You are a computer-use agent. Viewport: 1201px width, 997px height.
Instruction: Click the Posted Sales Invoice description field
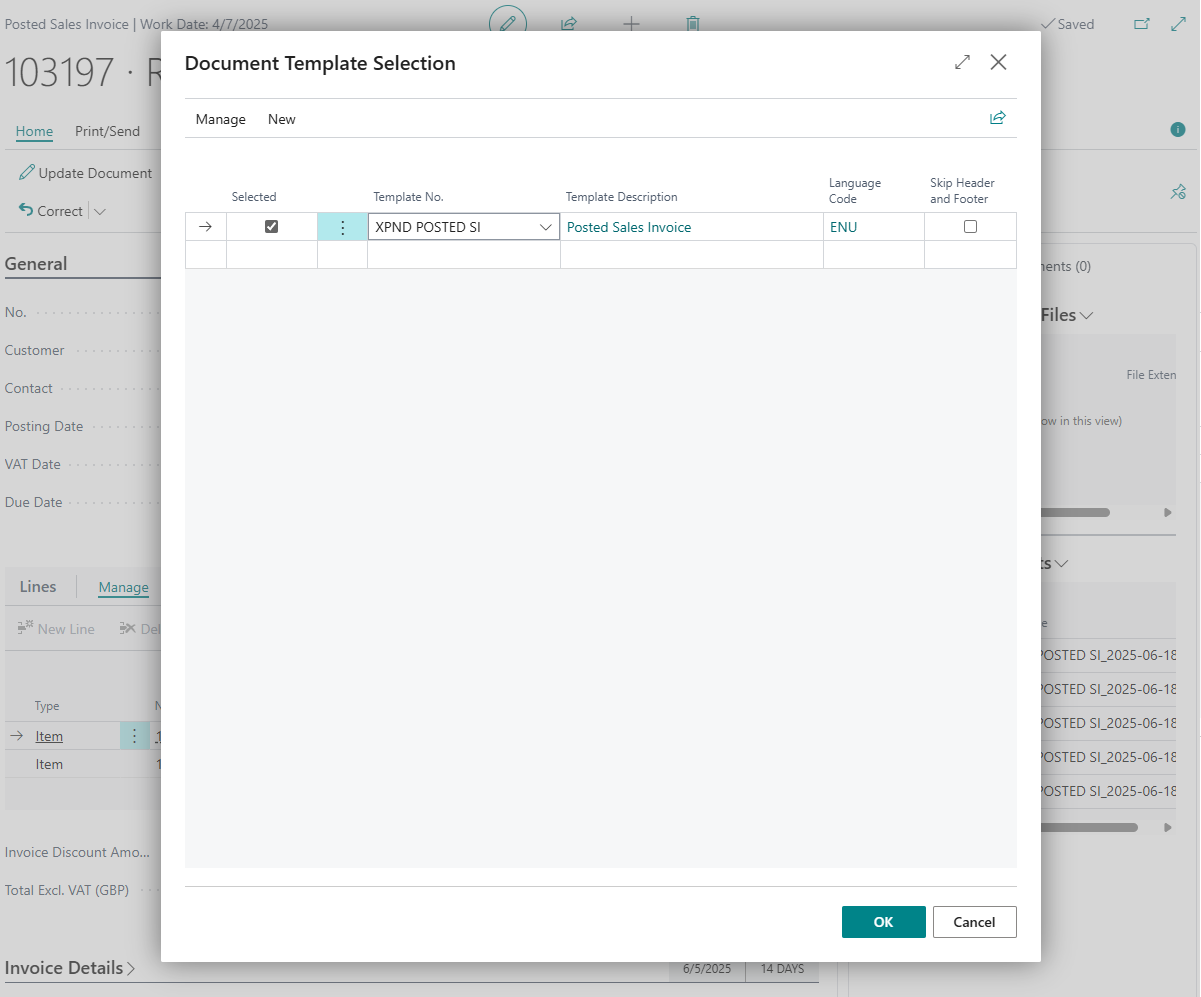pyautogui.click(x=629, y=227)
